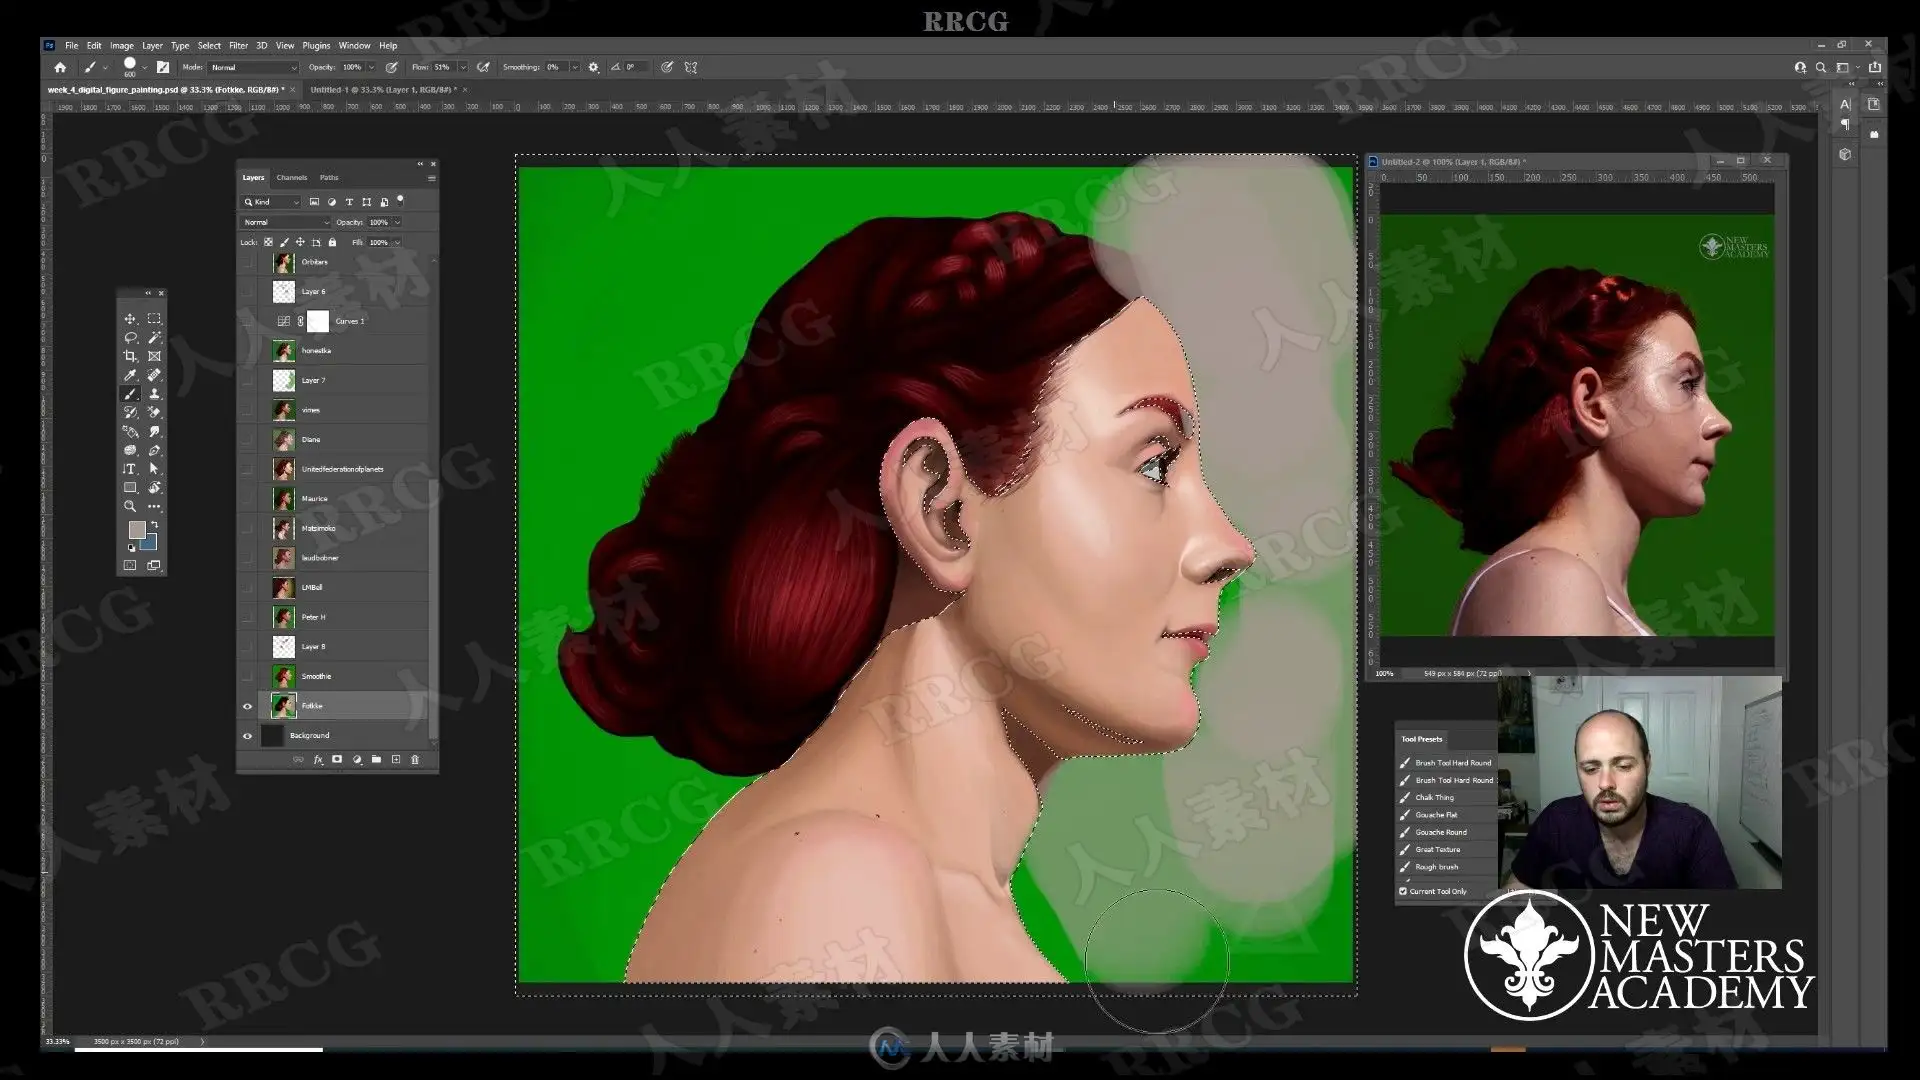This screenshot has height=1080, width=1920.
Task: Select the Rotate View tool
Action: (154, 488)
